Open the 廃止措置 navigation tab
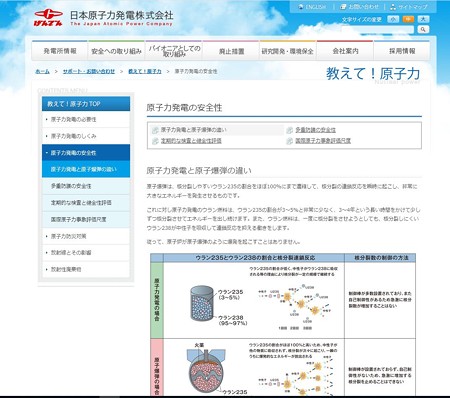Screen dimensions: 450x398 [x=231, y=51]
